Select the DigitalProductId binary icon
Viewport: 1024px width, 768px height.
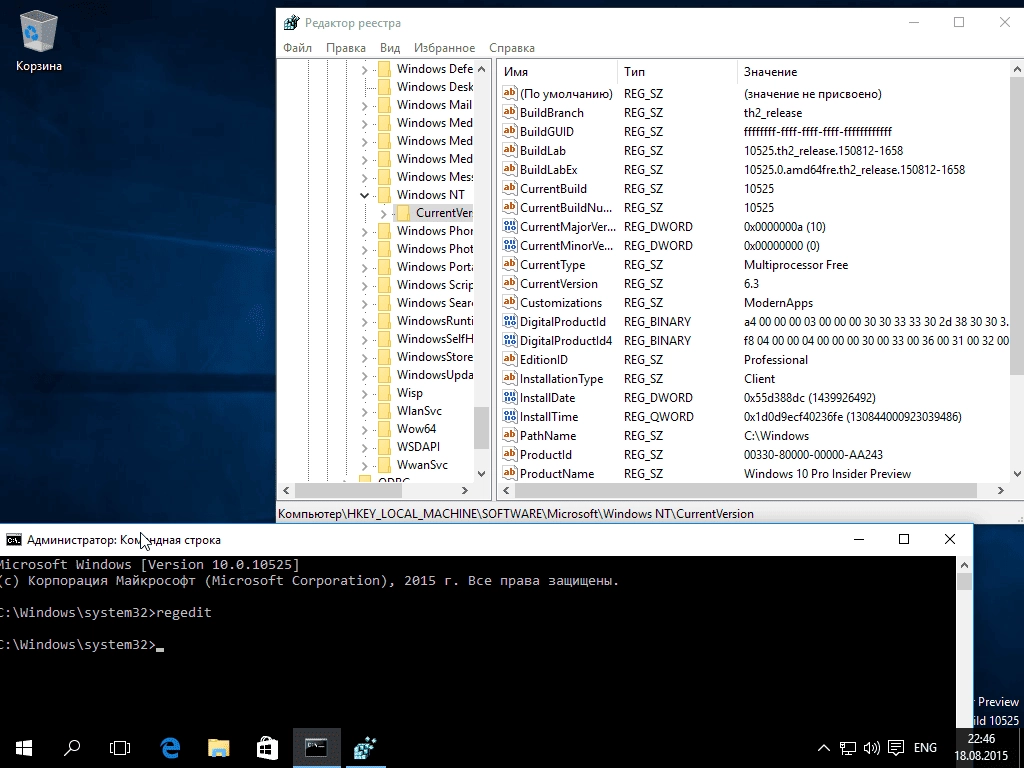(509, 321)
